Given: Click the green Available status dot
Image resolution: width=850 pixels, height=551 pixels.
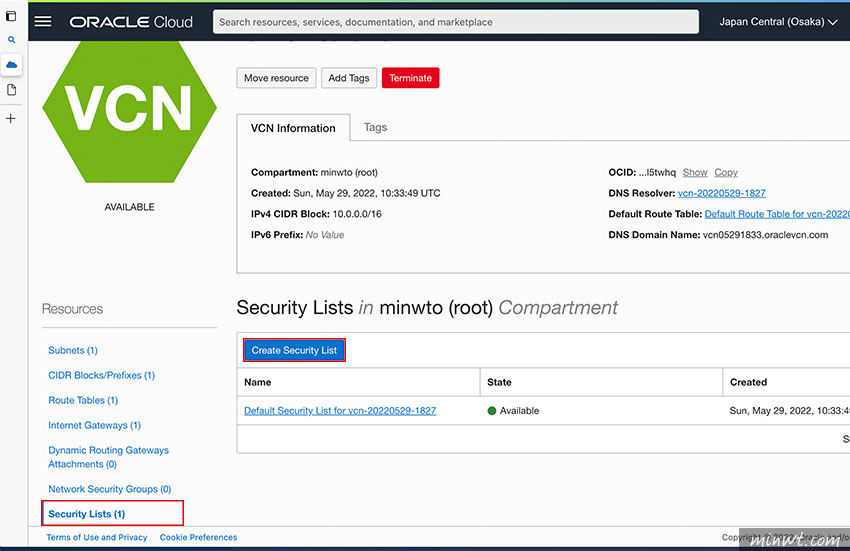Looking at the screenshot, I should 492,411.
